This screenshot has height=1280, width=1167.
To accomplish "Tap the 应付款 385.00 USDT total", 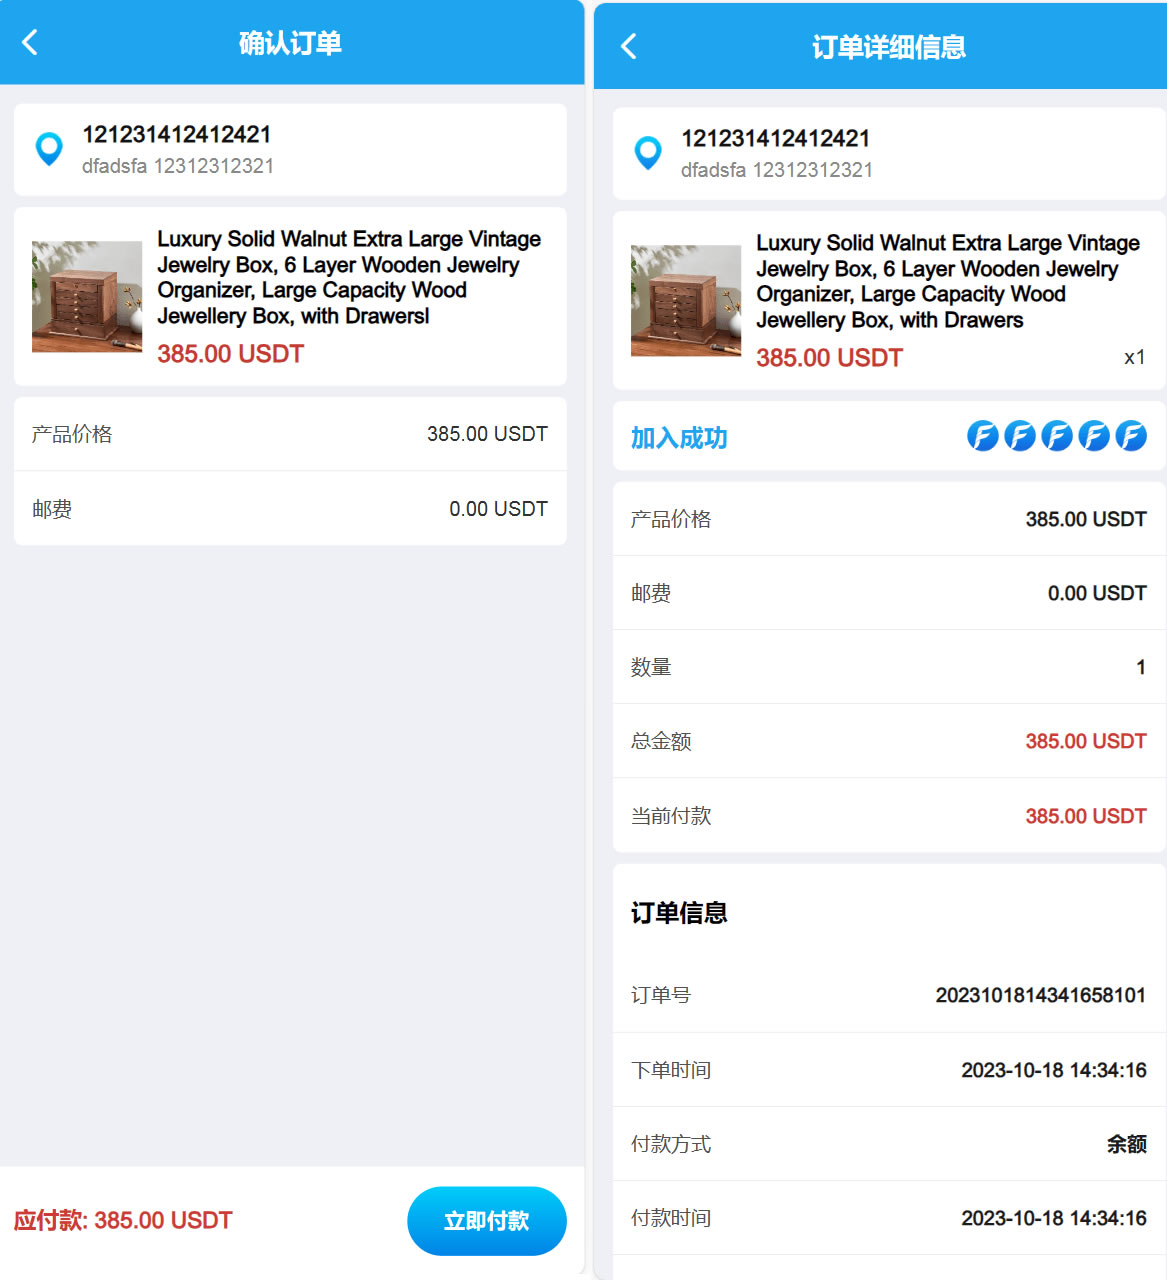I will pyautogui.click(x=123, y=1220).
